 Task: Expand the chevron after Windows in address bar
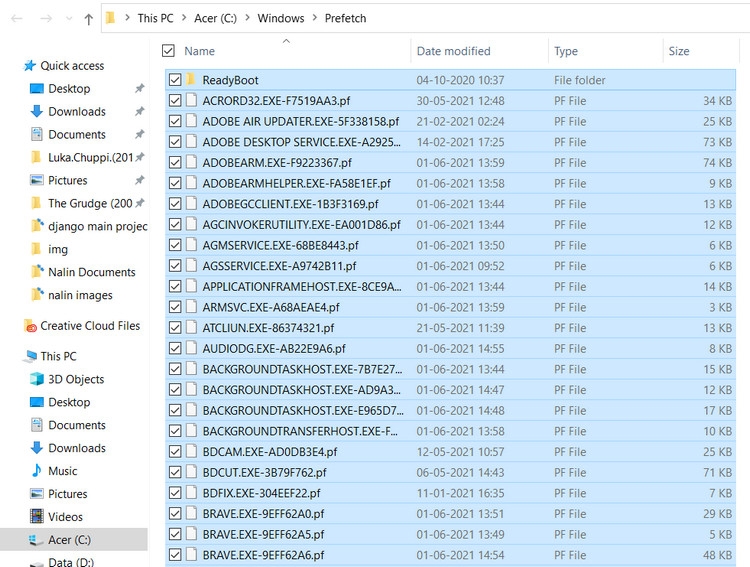click(x=315, y=18)
